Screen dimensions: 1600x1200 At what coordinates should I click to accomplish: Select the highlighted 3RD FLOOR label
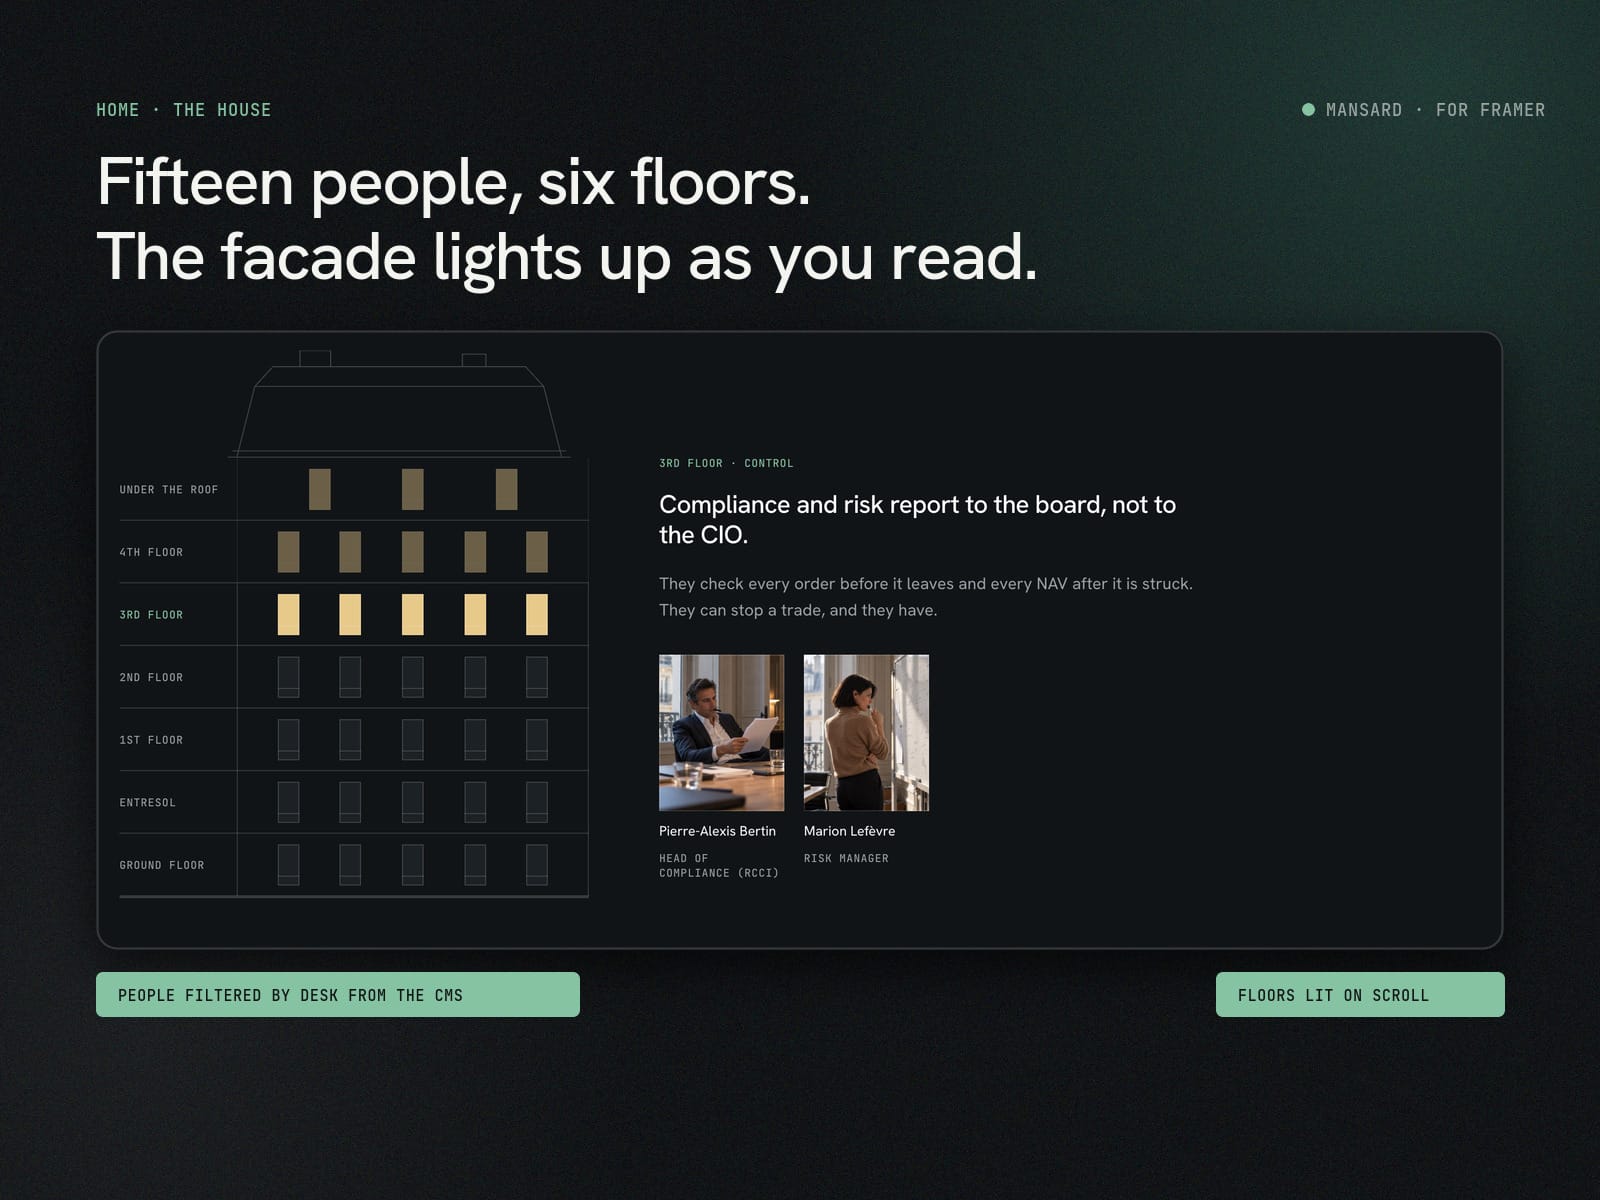point(151,615)
